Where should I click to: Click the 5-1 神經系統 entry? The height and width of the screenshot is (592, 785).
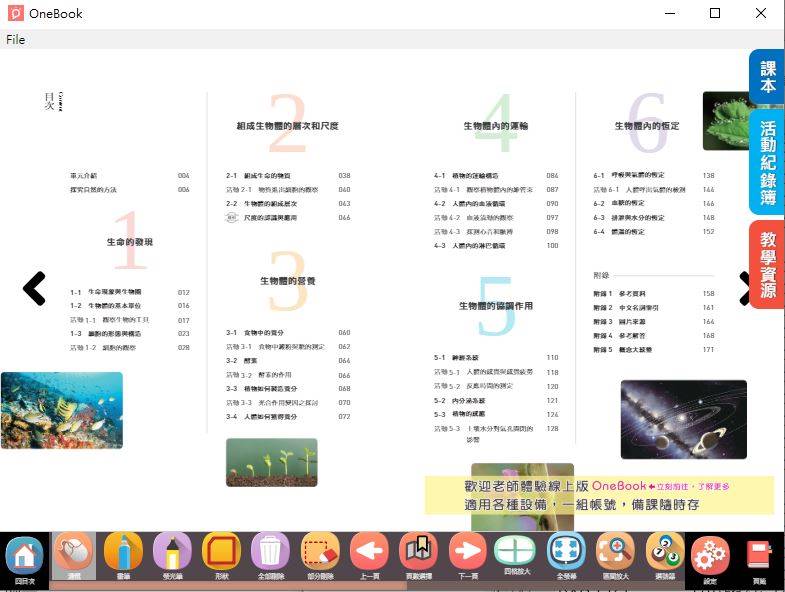click(496, 358)
